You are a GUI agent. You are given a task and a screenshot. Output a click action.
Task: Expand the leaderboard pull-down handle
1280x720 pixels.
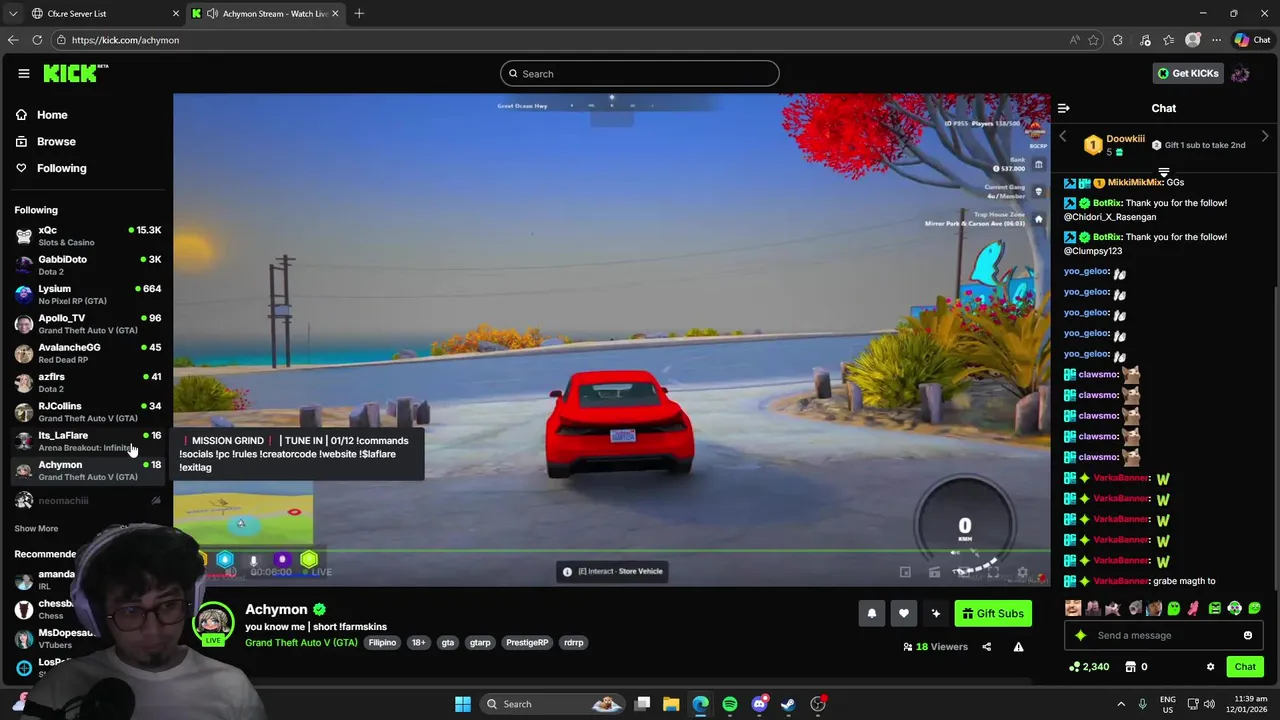[1163, 172]
